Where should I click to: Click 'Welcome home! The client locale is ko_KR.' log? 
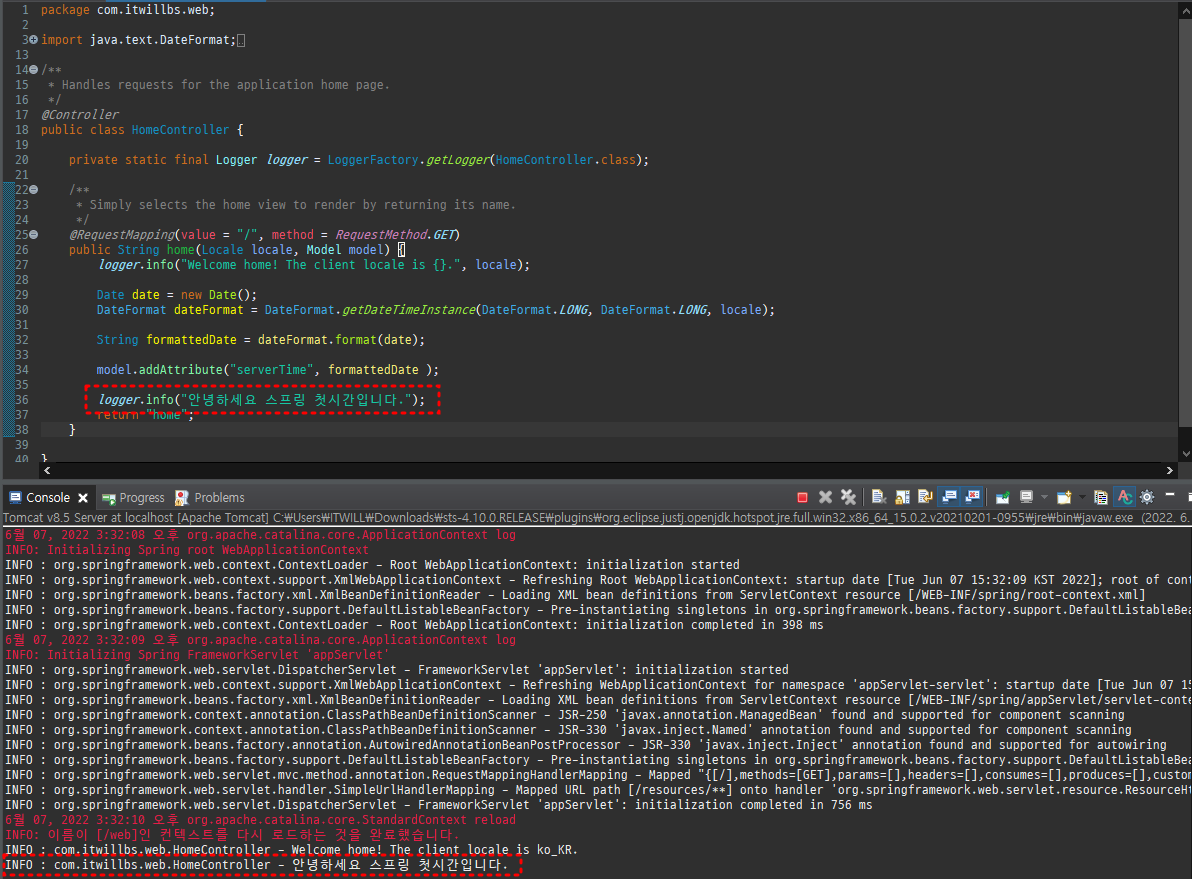(291, 850)
